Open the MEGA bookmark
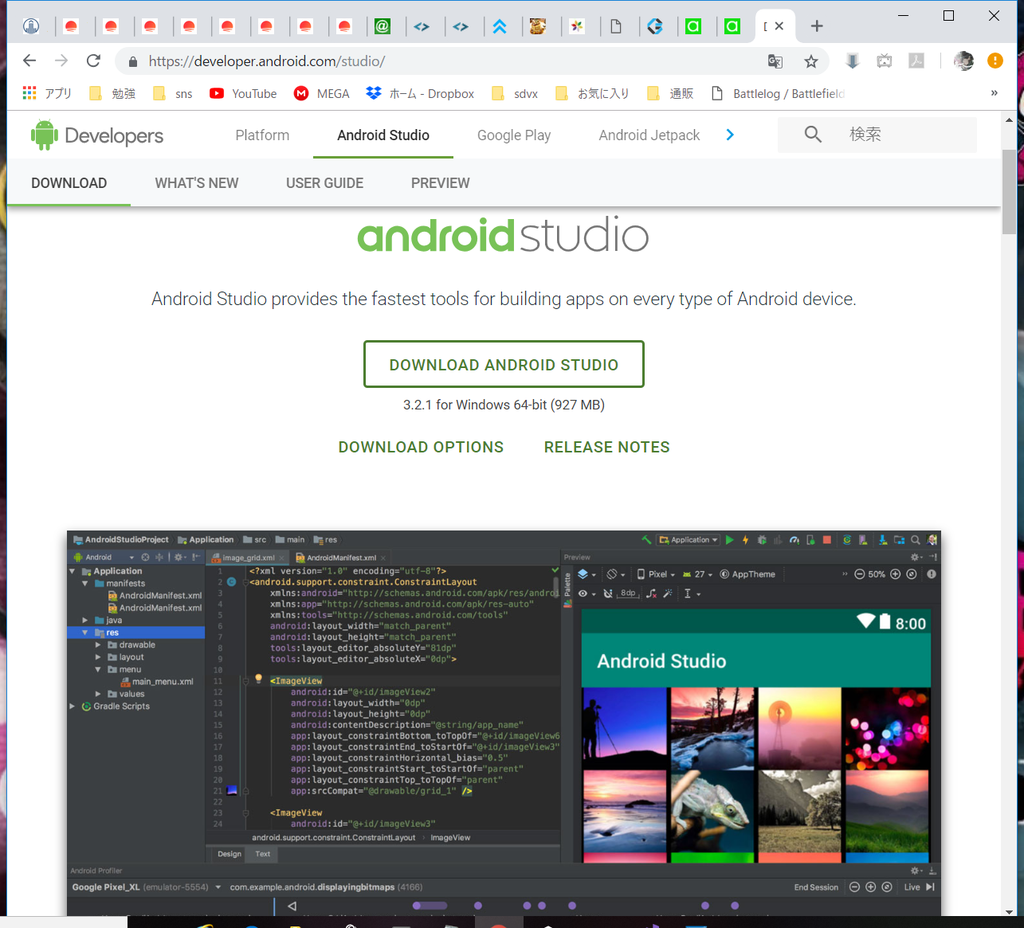 322,93
